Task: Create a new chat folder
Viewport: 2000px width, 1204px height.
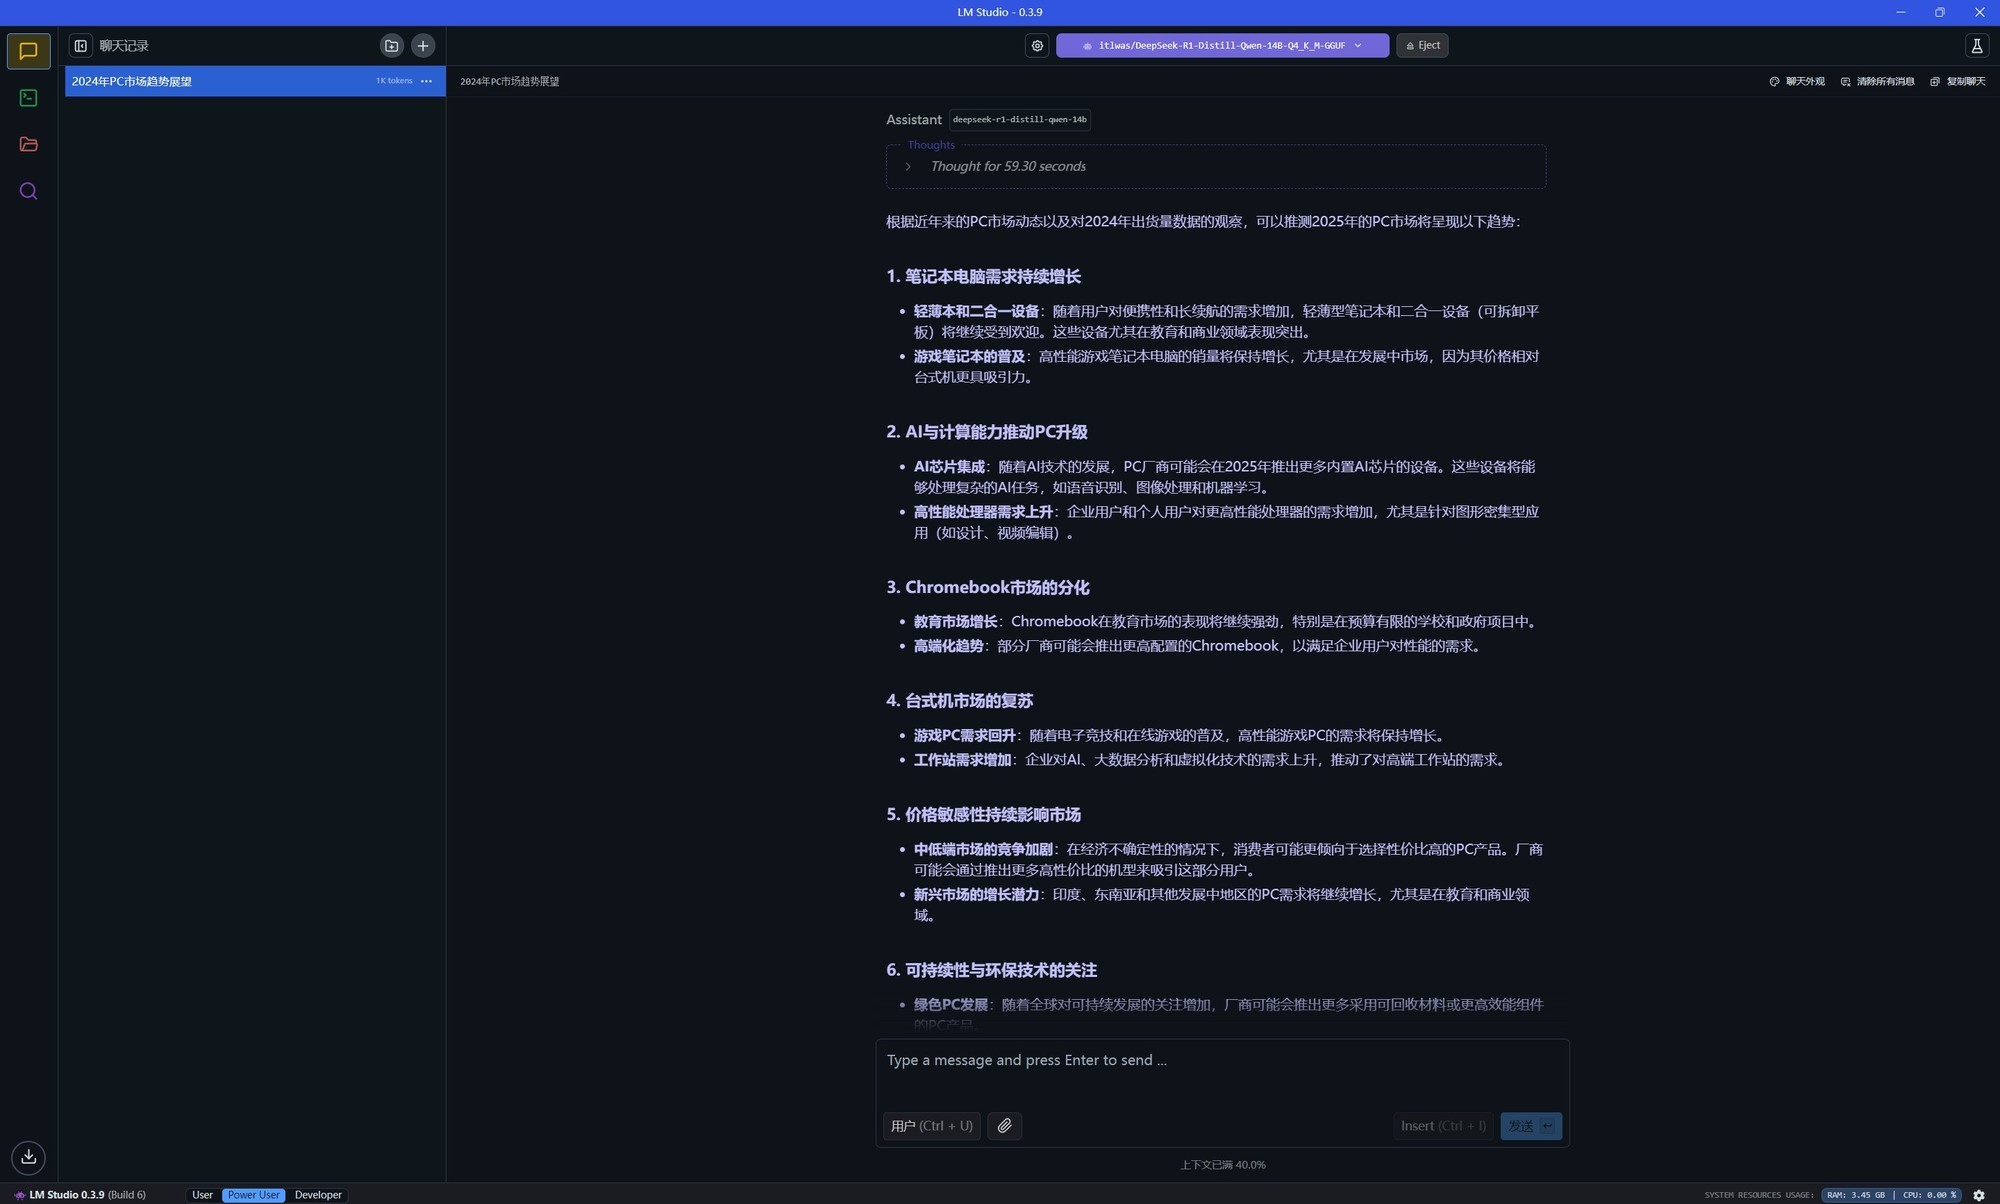Action: [391, 46]
